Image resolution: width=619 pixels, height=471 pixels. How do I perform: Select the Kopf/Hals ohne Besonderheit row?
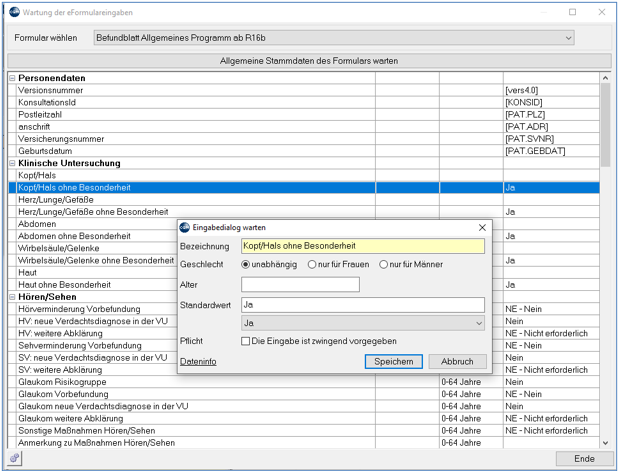pos(304,188)
